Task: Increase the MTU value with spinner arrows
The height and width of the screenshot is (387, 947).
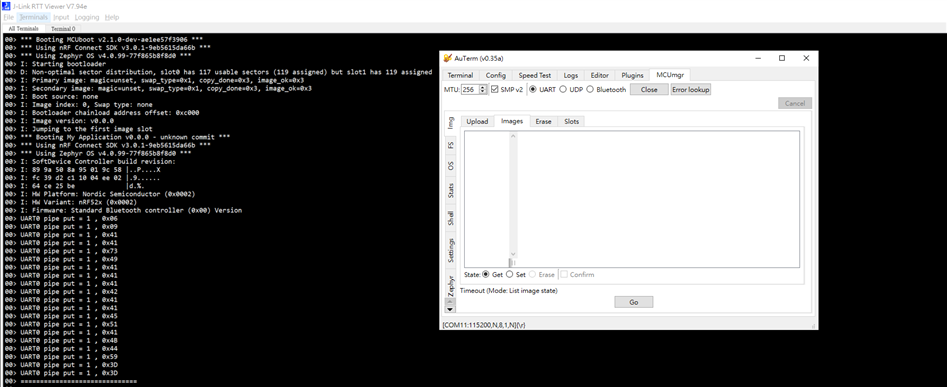Action: 483,87
